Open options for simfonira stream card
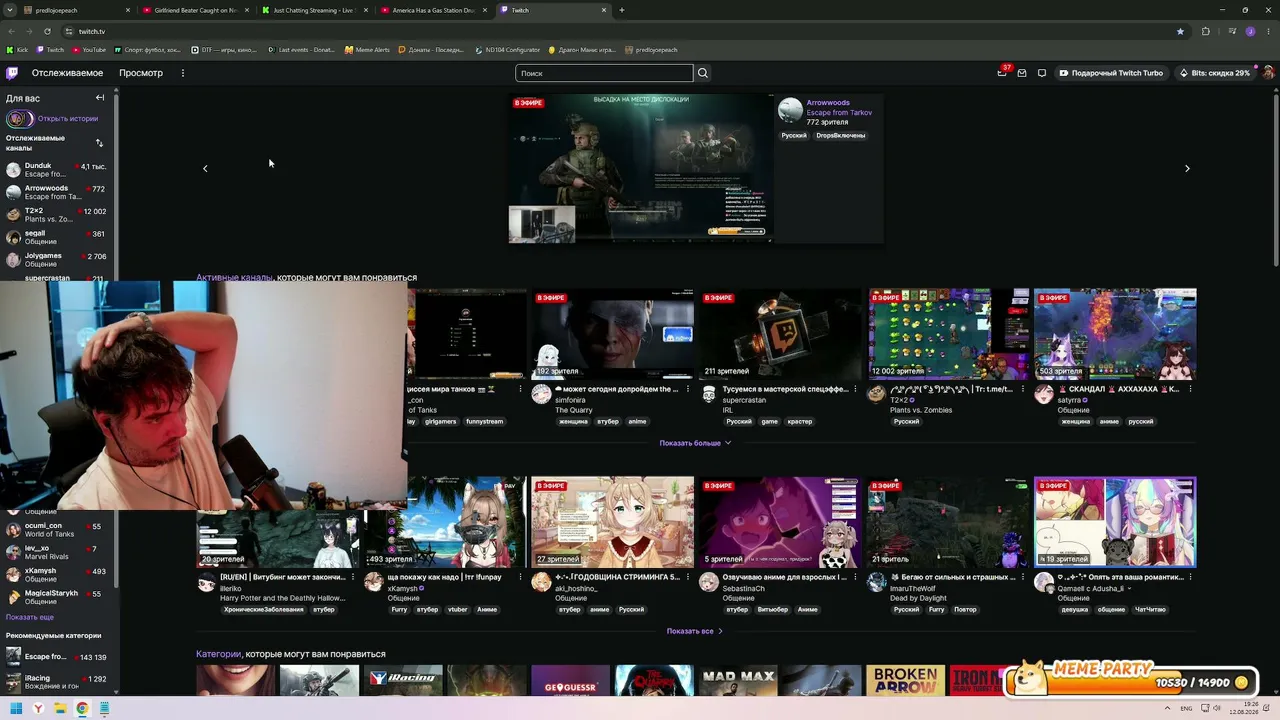Image resolution: width=1280 pixels, height=720 pixels. (688, 389)
